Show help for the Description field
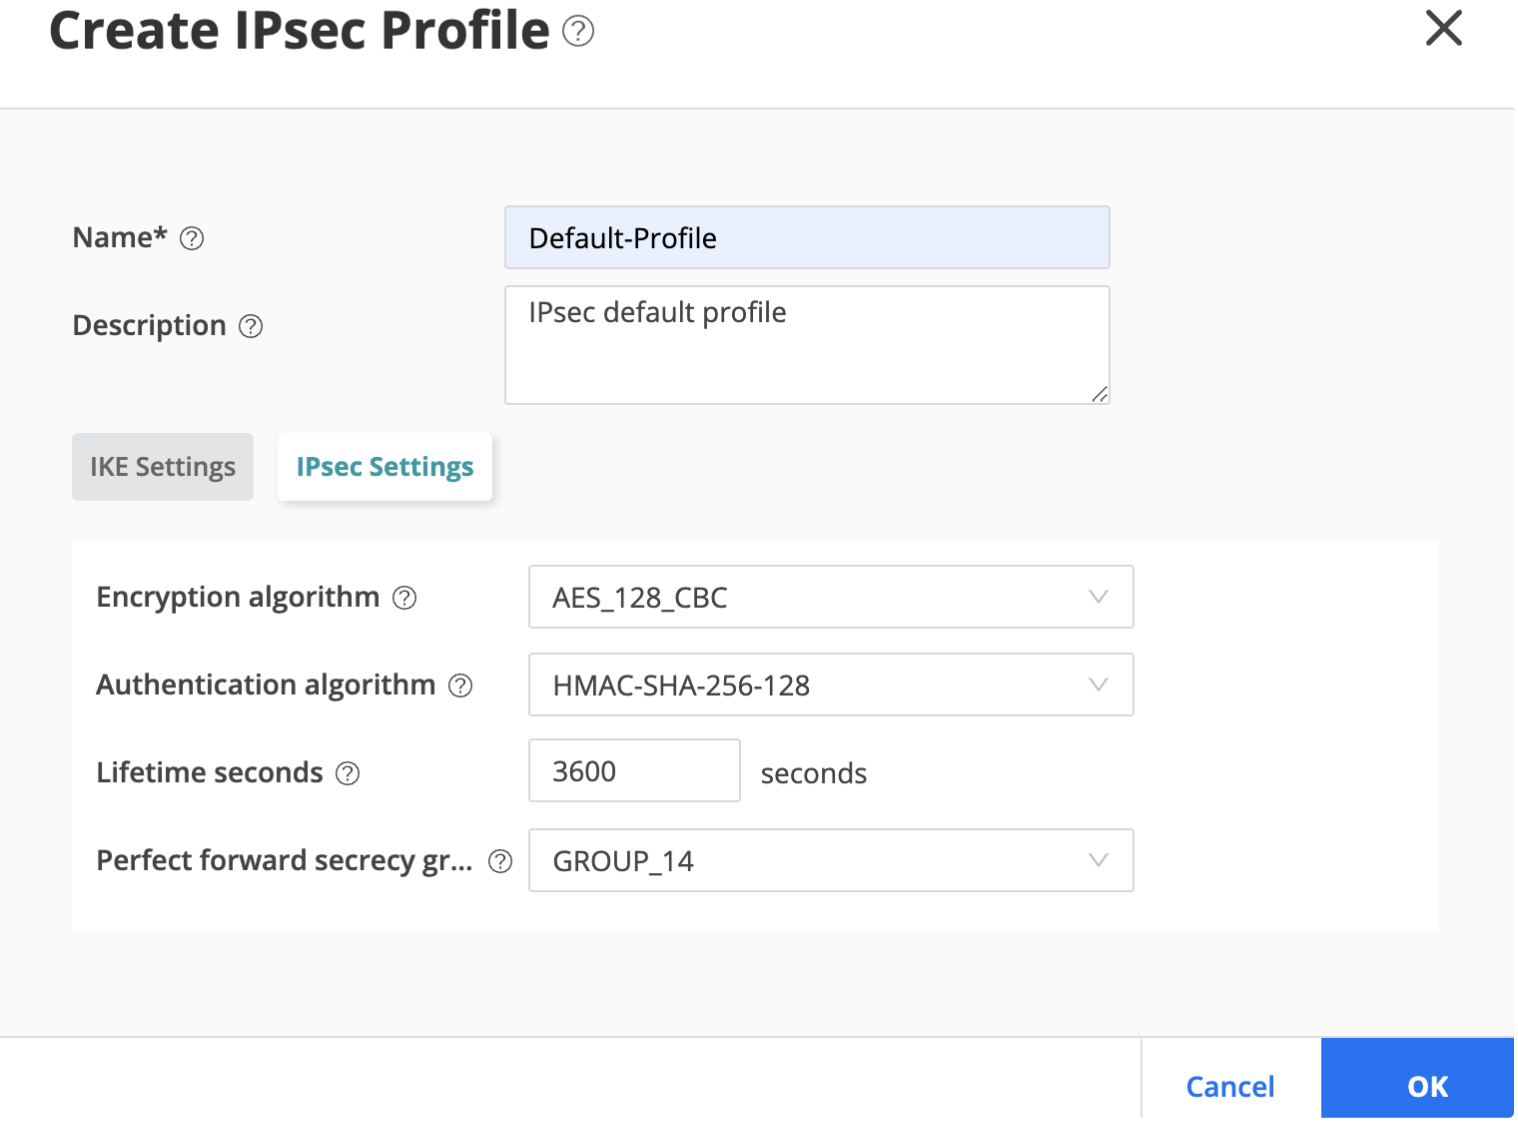The width and height of the screenshot is (1518, 1124). (x=251, y=326)
